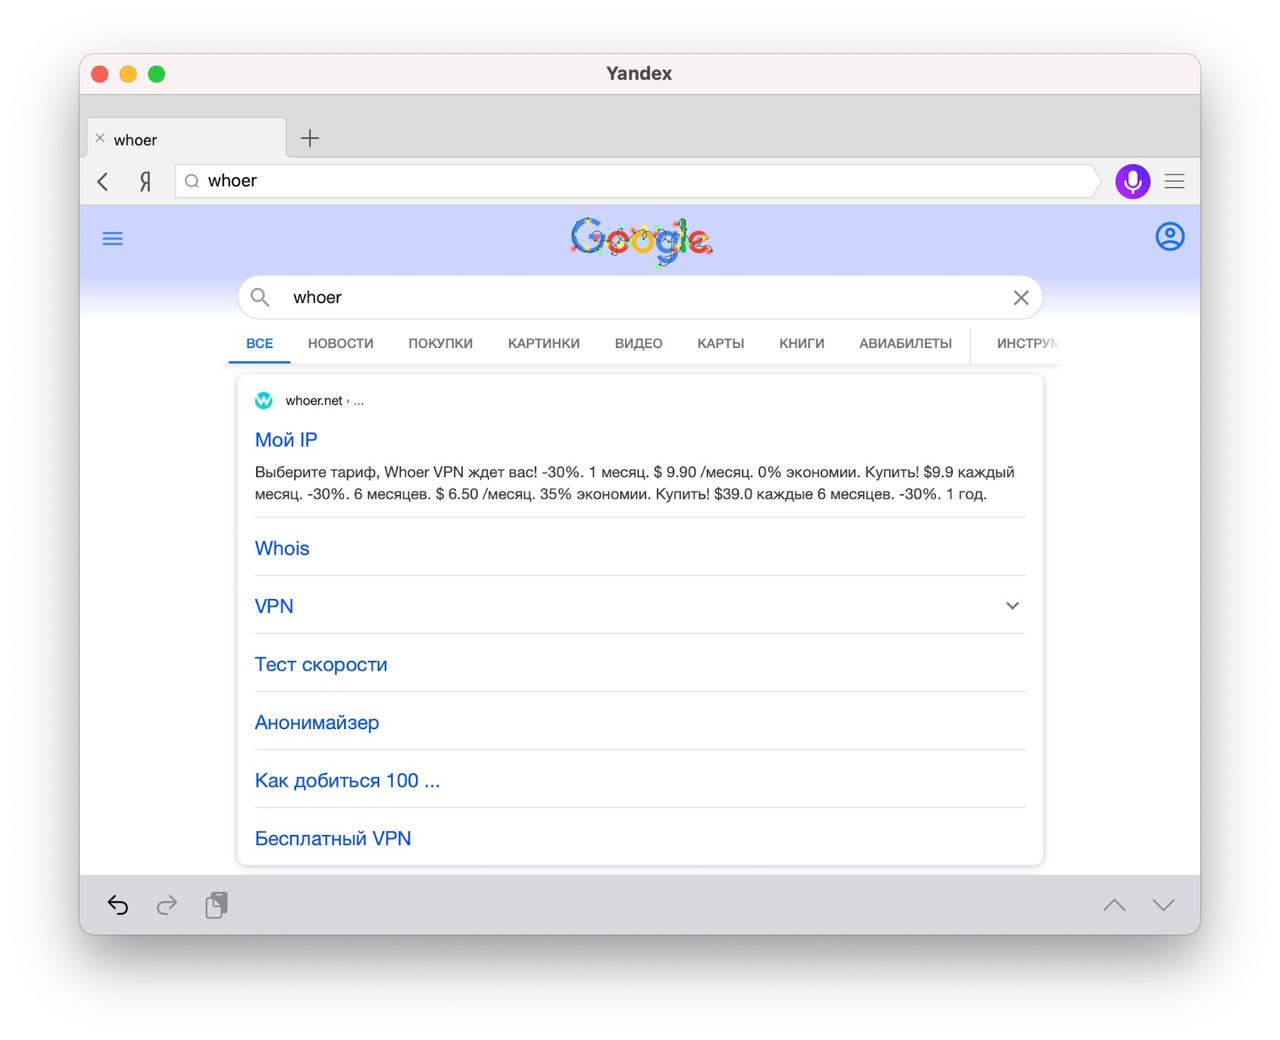The image size is (1280, 1040).
Task: Open the Whois sitelink
Action: (x=282, y=548)
